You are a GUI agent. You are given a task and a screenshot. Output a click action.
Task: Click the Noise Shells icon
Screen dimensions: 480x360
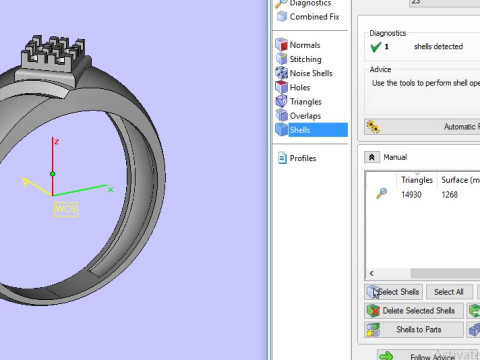point(282,73)
